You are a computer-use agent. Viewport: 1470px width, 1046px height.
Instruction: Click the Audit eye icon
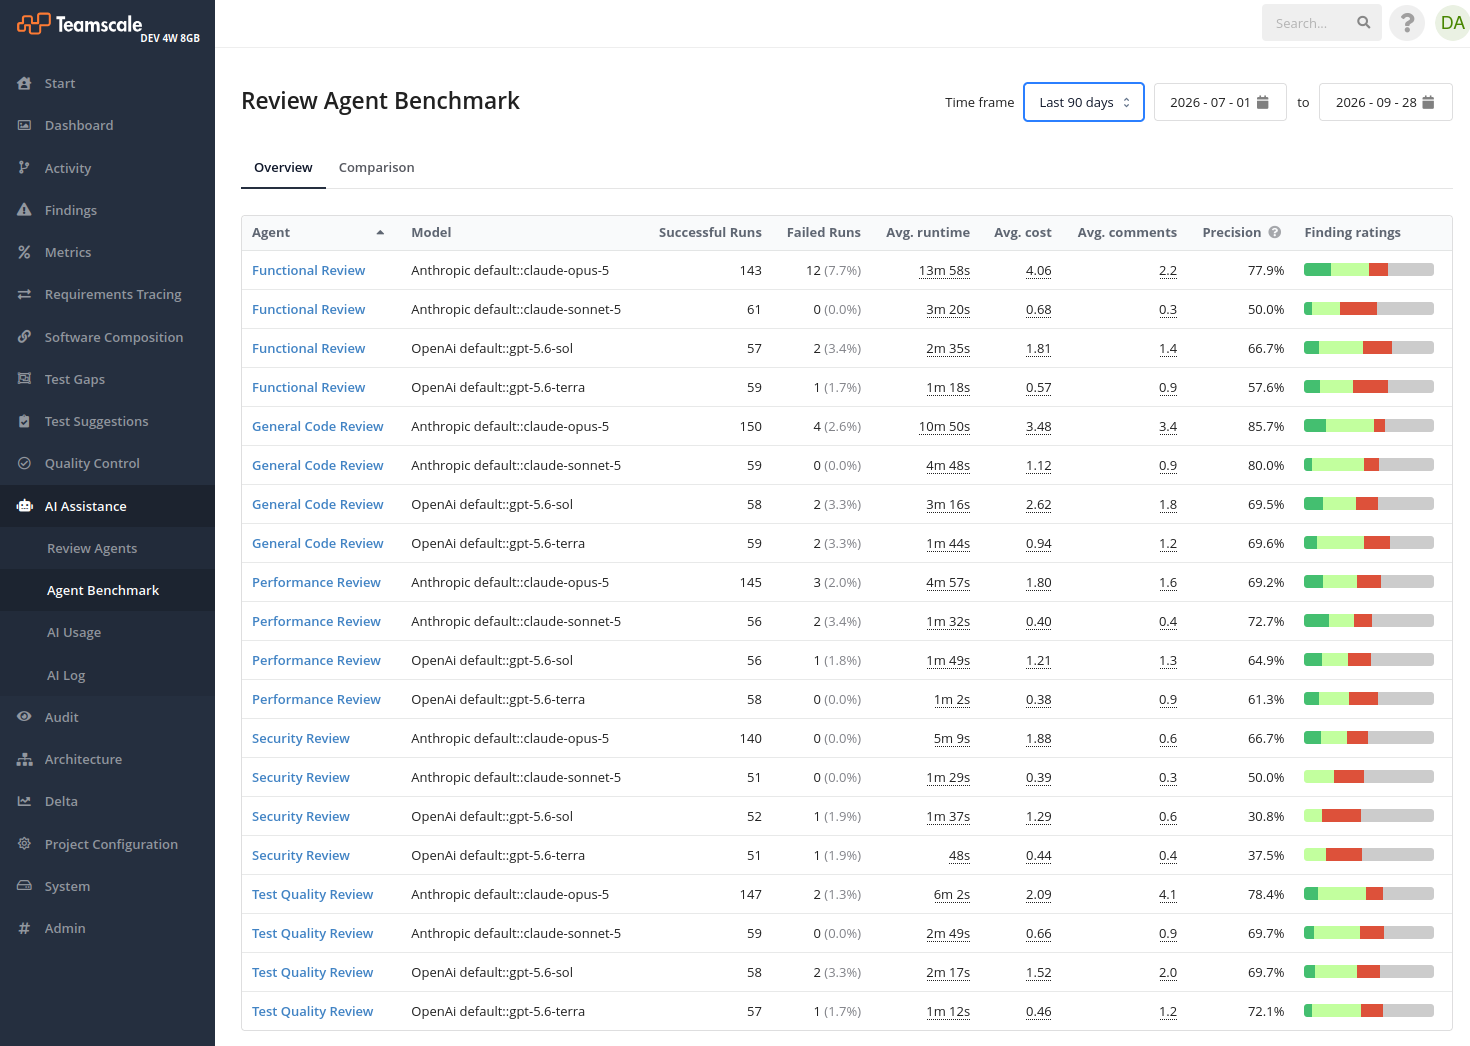(24, 717)
